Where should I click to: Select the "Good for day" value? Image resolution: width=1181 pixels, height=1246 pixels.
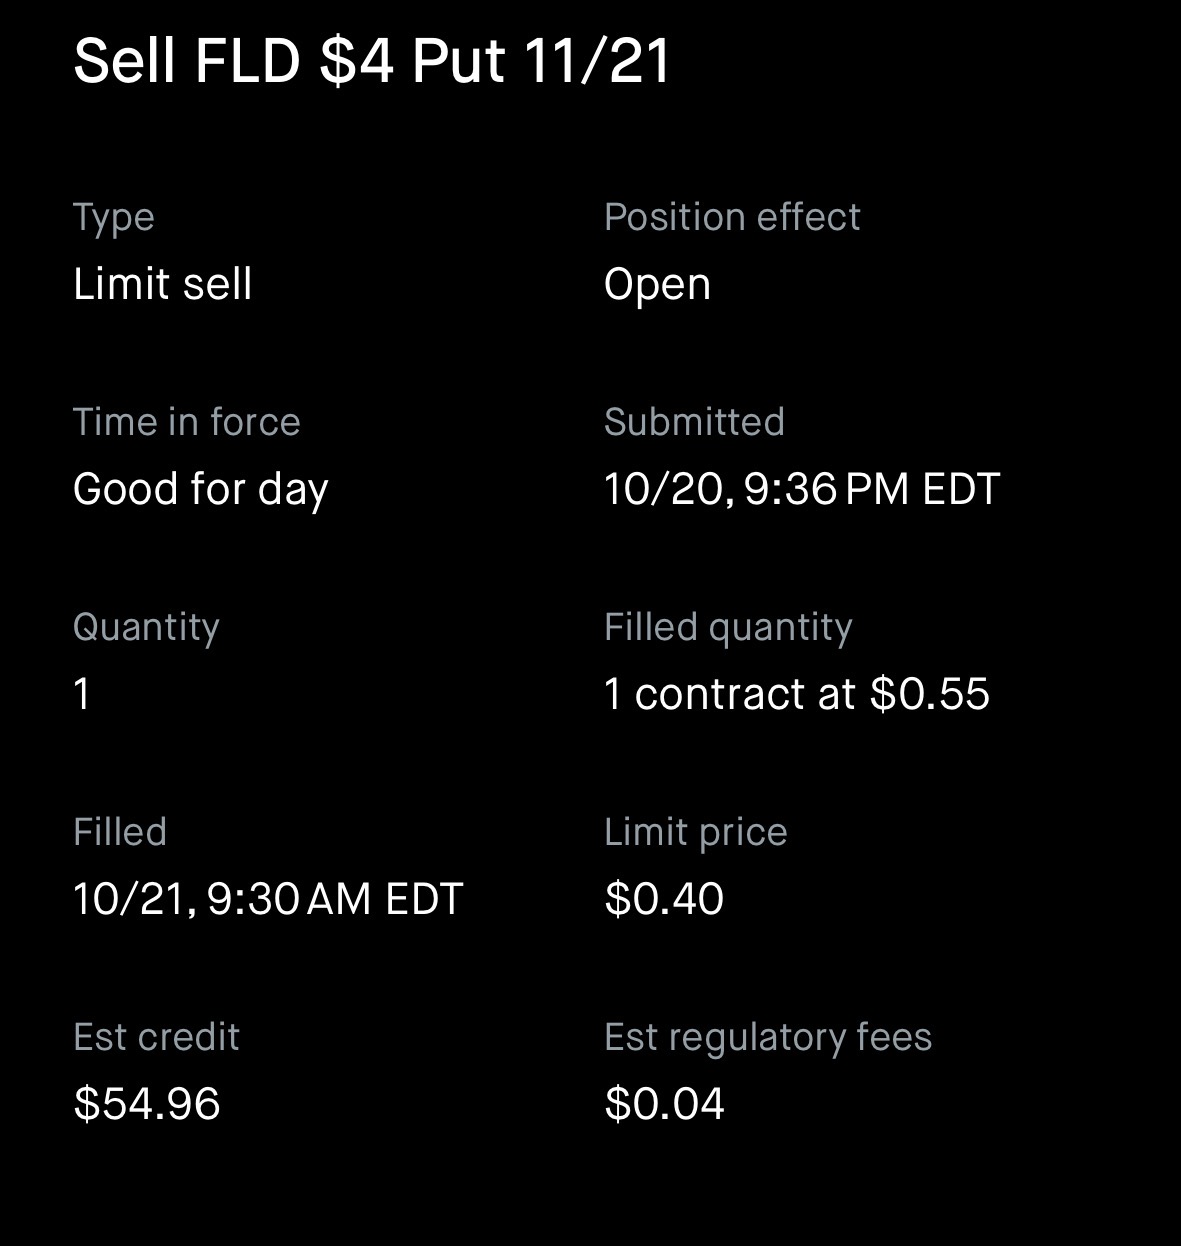pyautogui.click(x=200, y=489)
